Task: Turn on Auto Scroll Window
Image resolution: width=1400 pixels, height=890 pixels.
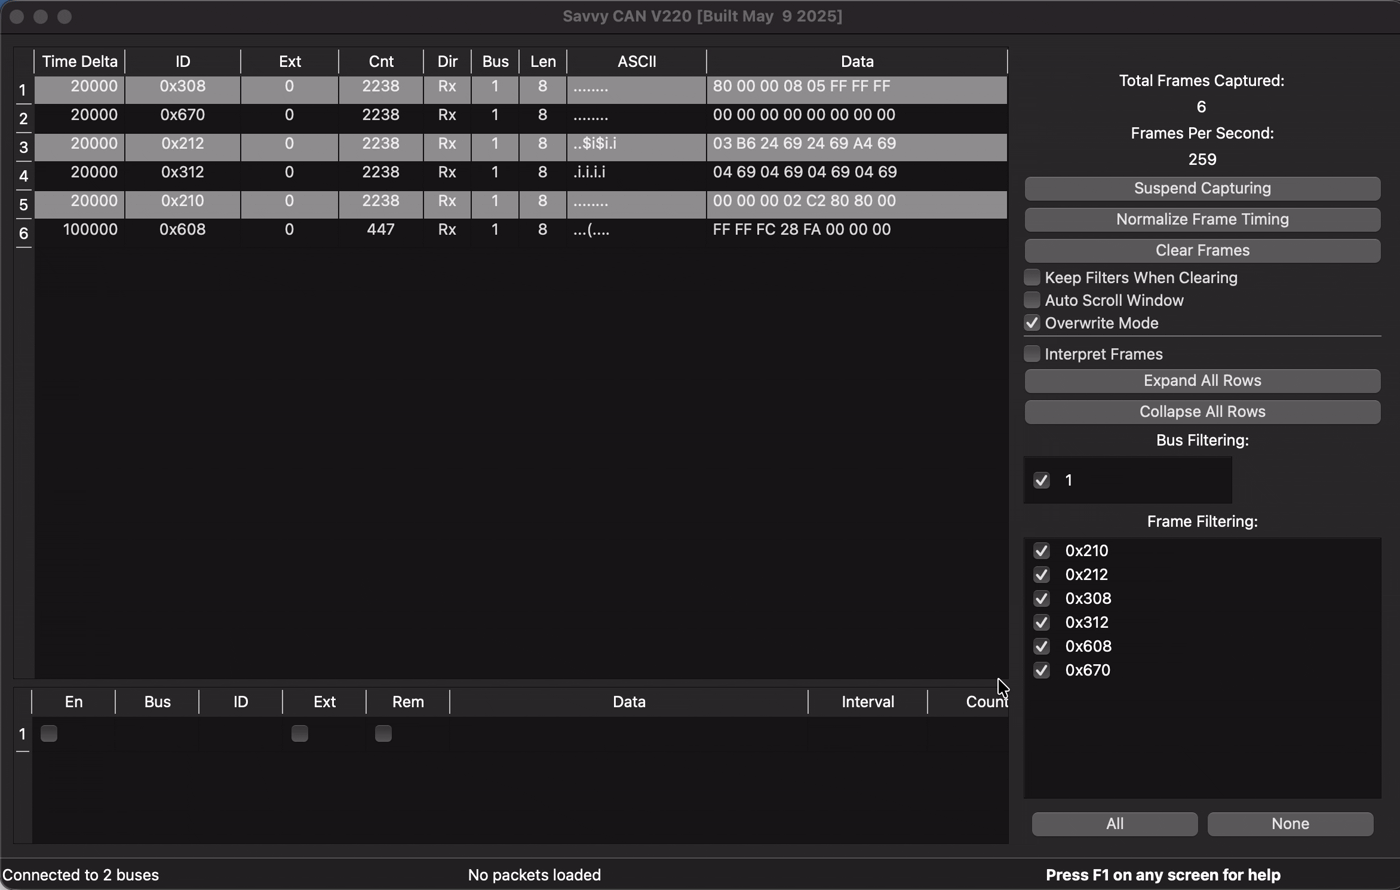Action: coord(1032,300)
